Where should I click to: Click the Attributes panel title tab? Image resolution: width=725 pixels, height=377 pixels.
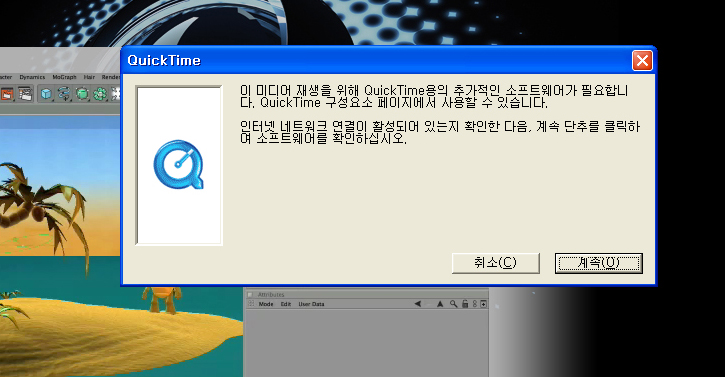[271, 294]
